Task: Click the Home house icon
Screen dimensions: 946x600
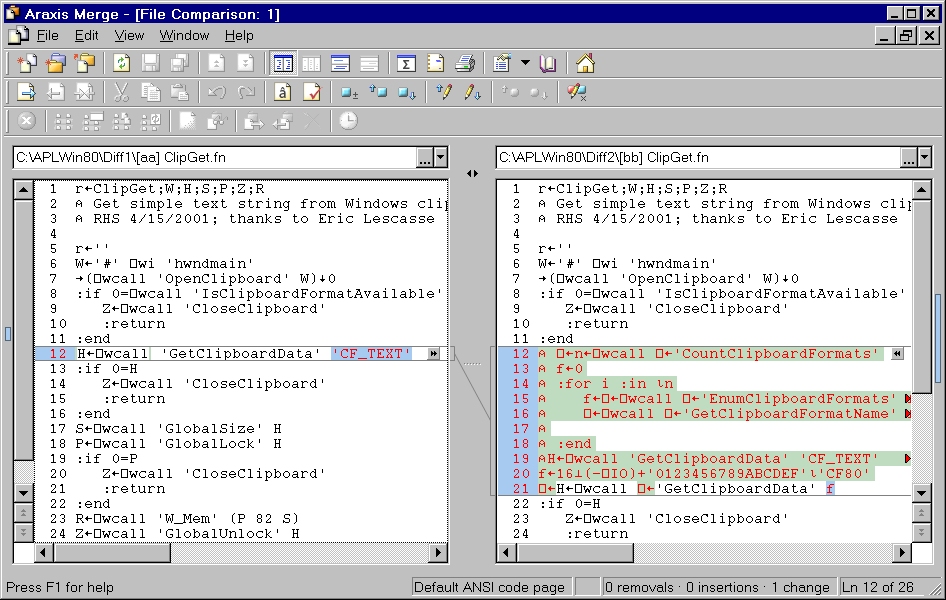Action: point(585,63)
